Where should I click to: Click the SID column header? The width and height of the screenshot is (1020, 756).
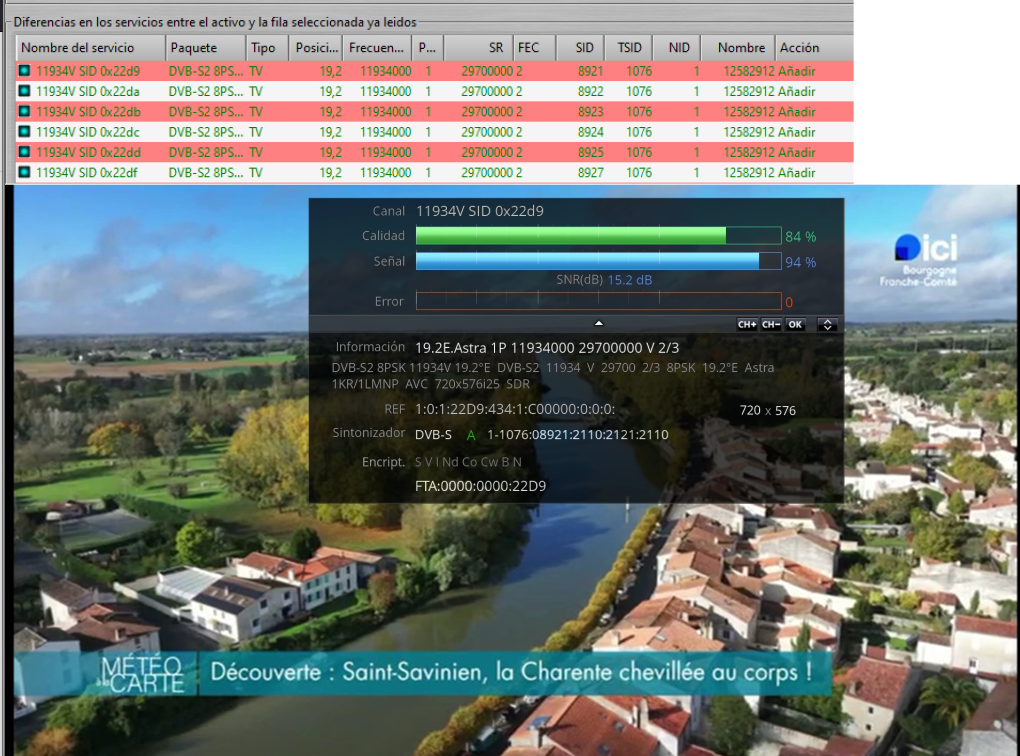tap(580, 47)
